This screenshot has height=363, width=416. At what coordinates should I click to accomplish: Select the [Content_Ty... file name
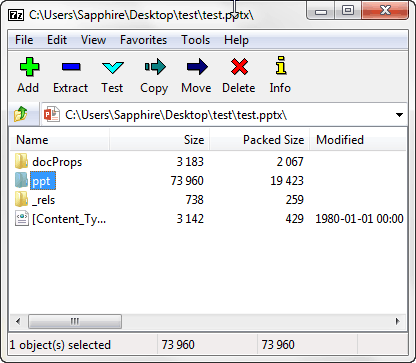click(69, 219)
